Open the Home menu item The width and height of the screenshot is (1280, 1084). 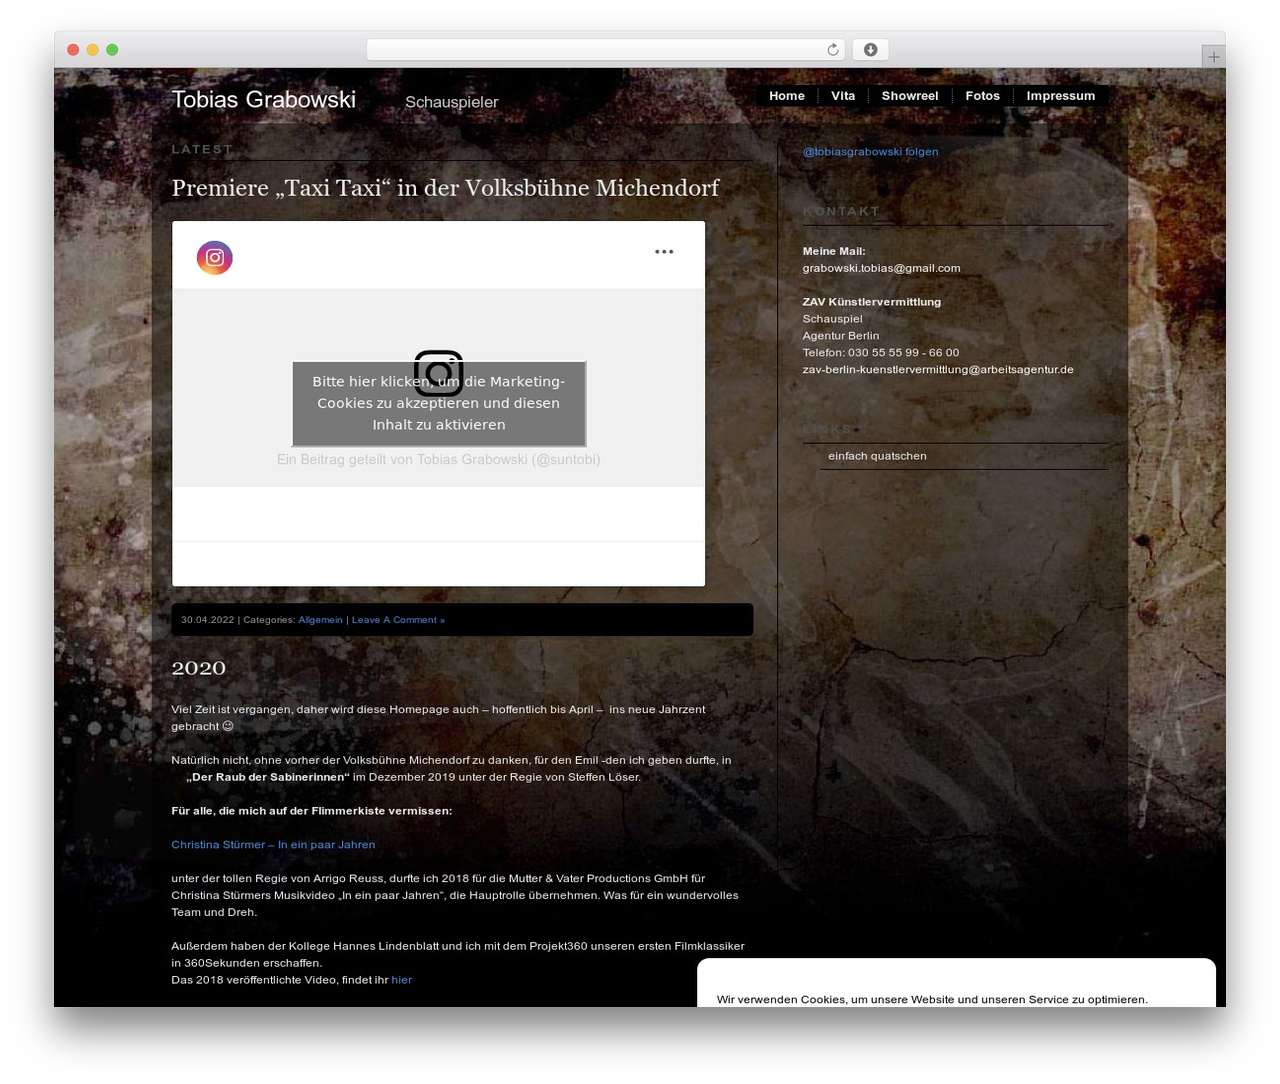tap(787, 96)
